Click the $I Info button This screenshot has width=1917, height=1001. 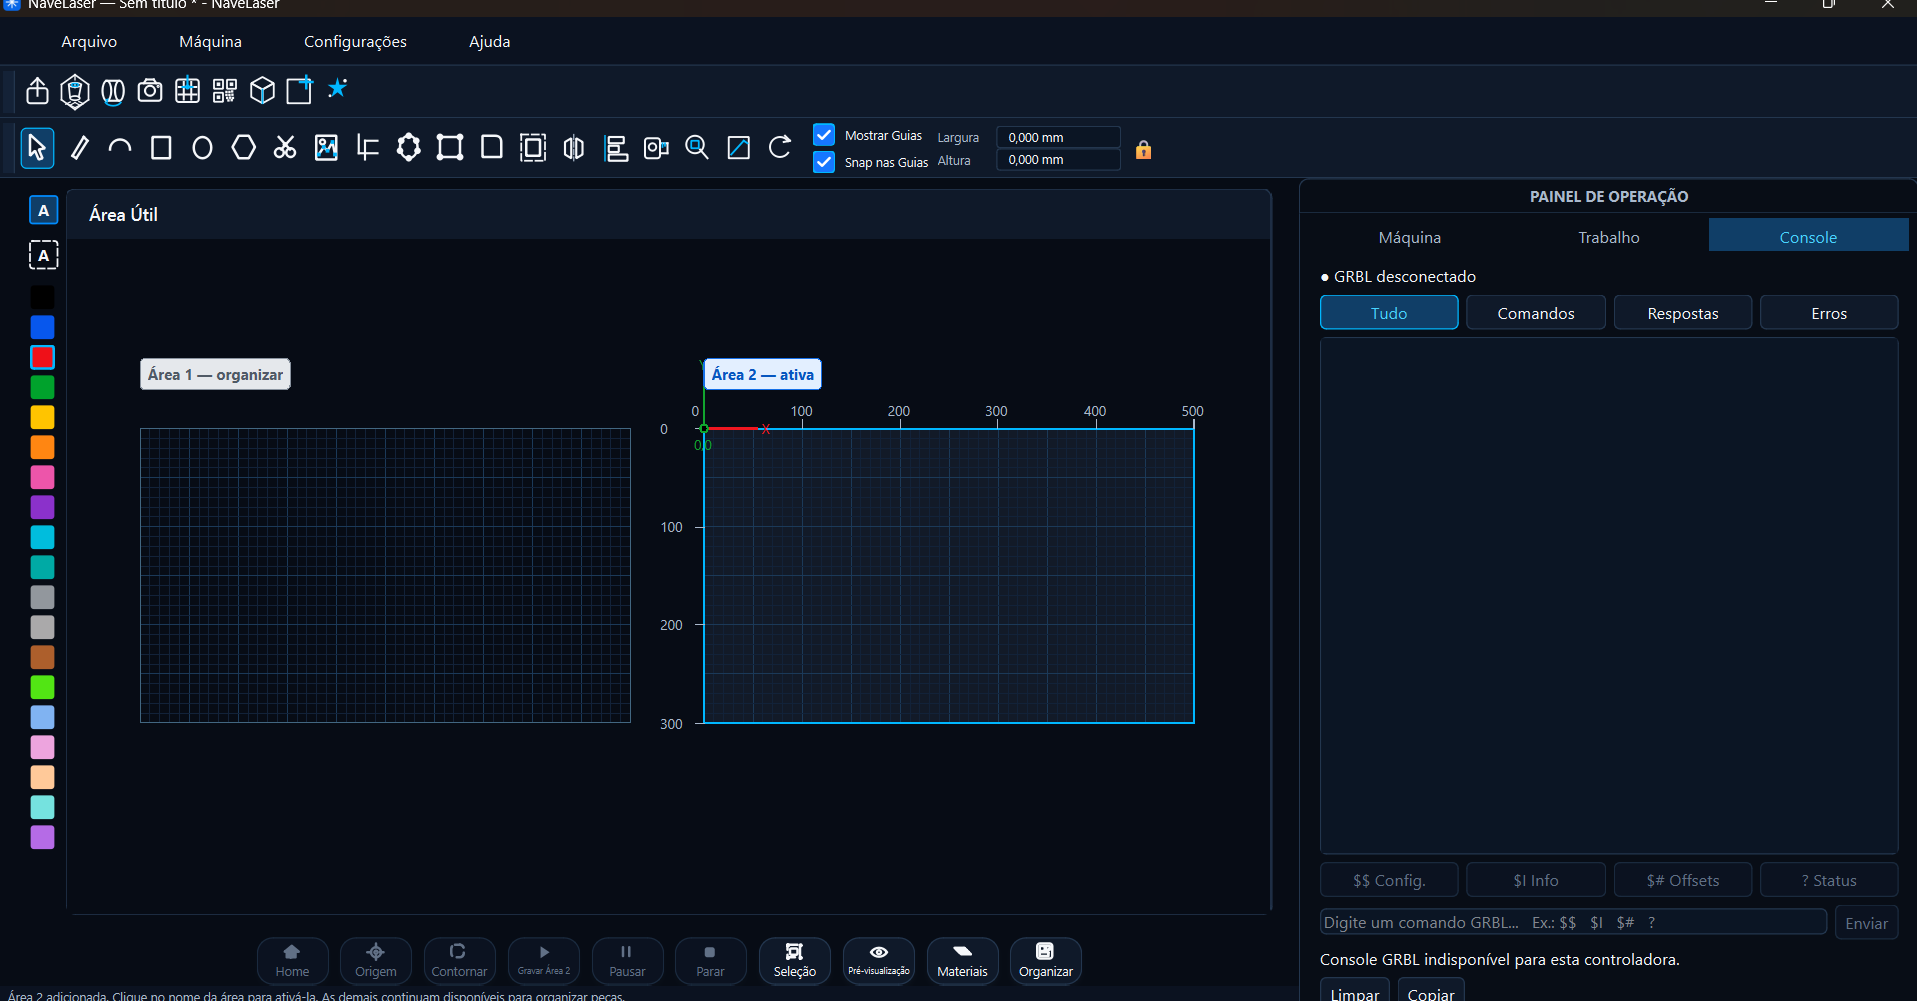coord(1536,880)
